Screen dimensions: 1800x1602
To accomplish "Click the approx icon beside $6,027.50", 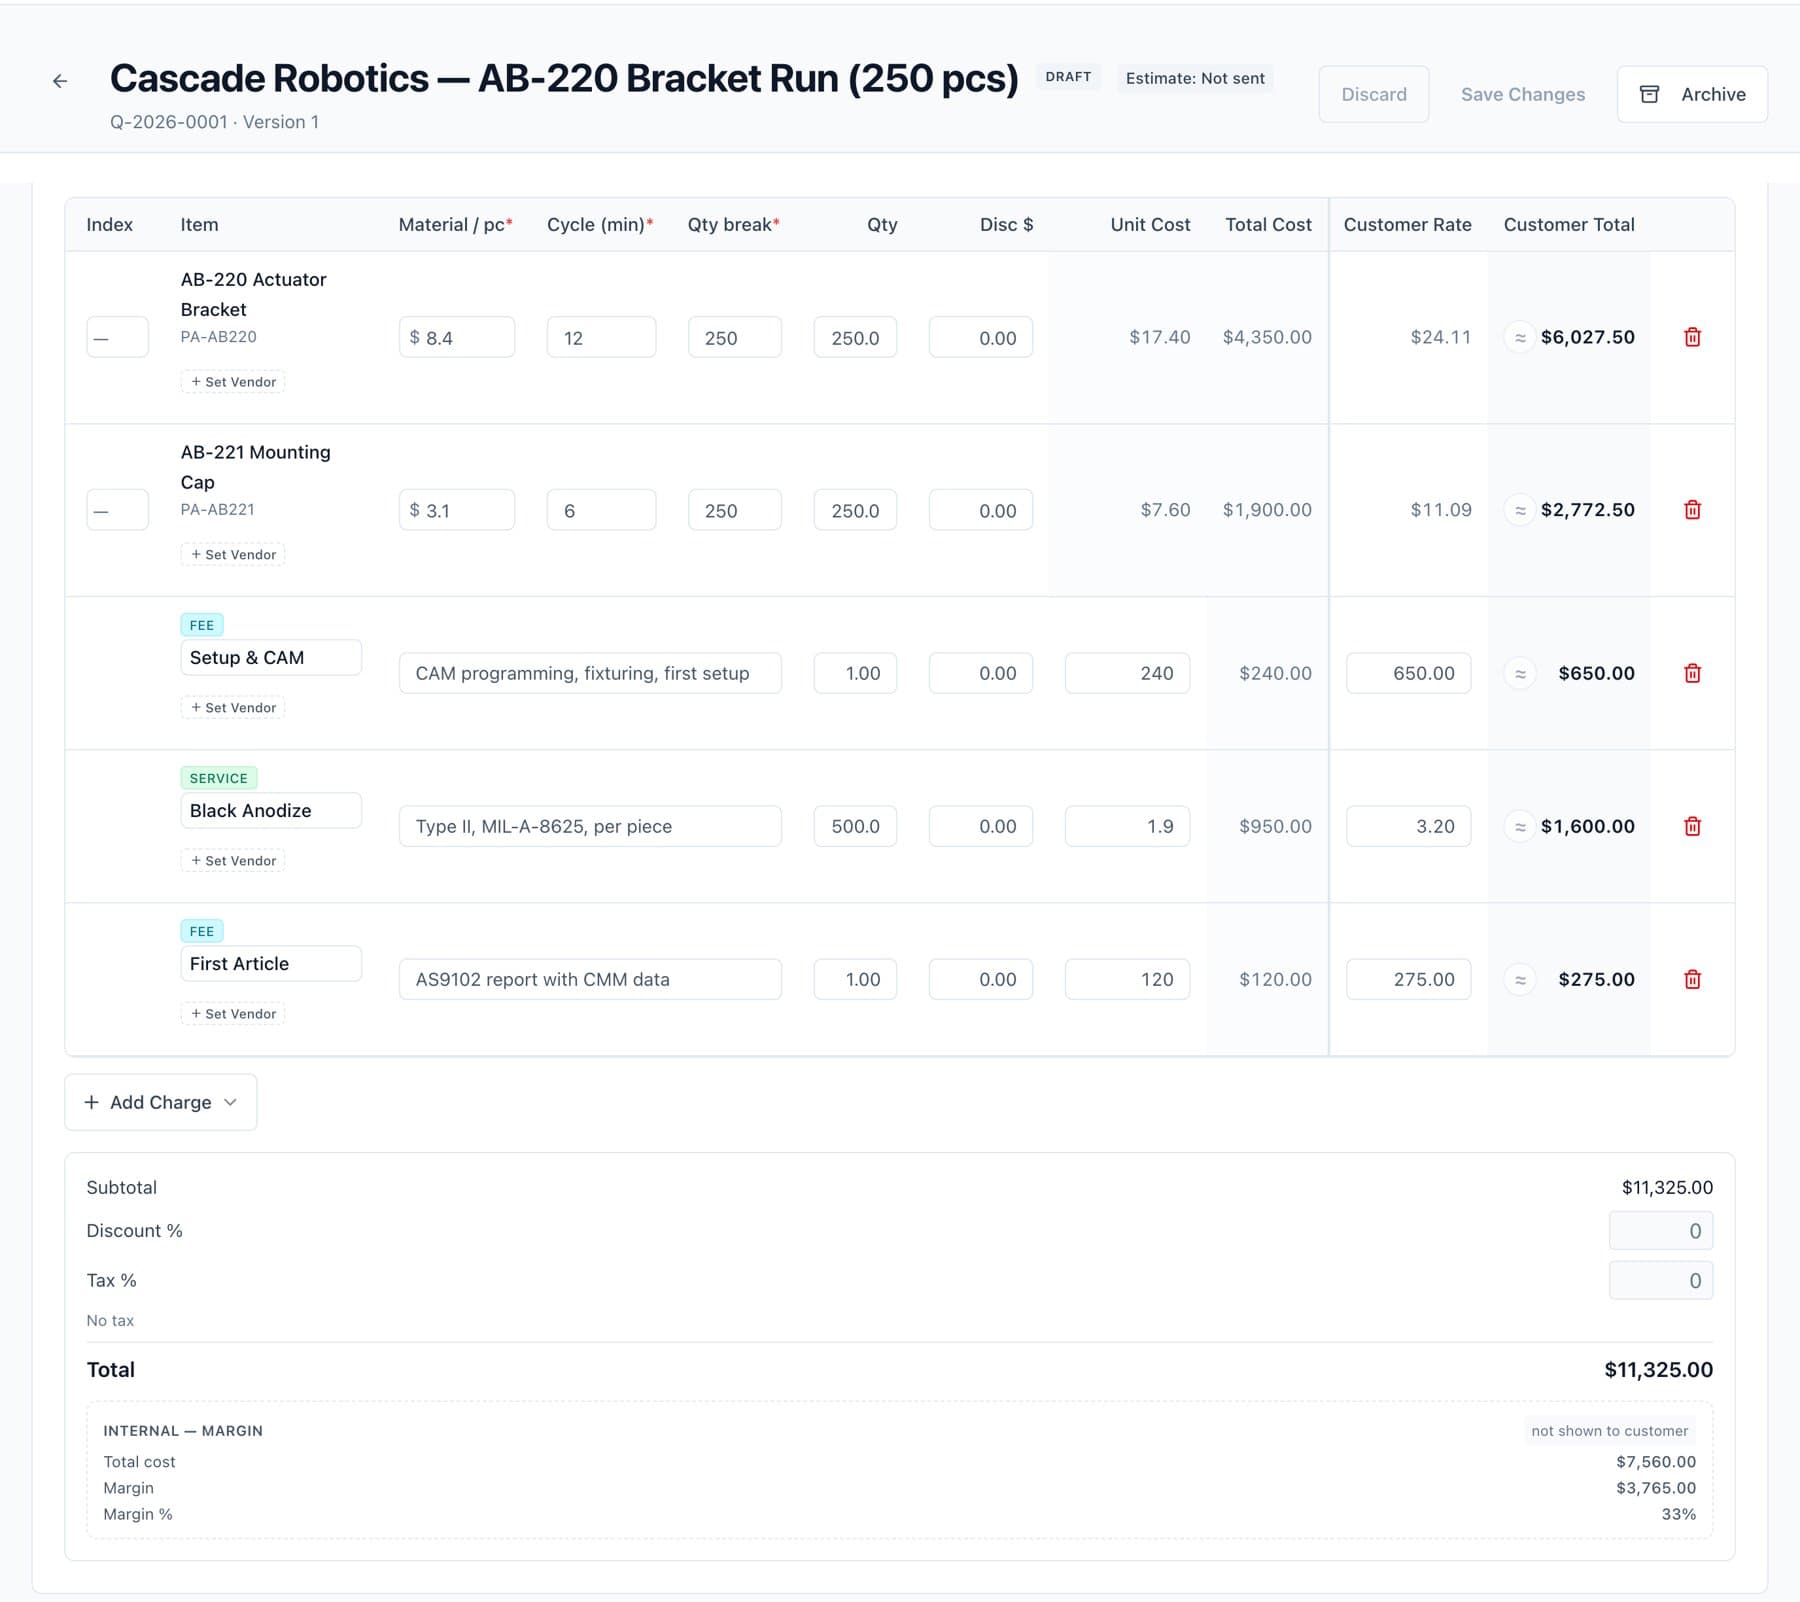I will click(1520, 338).
